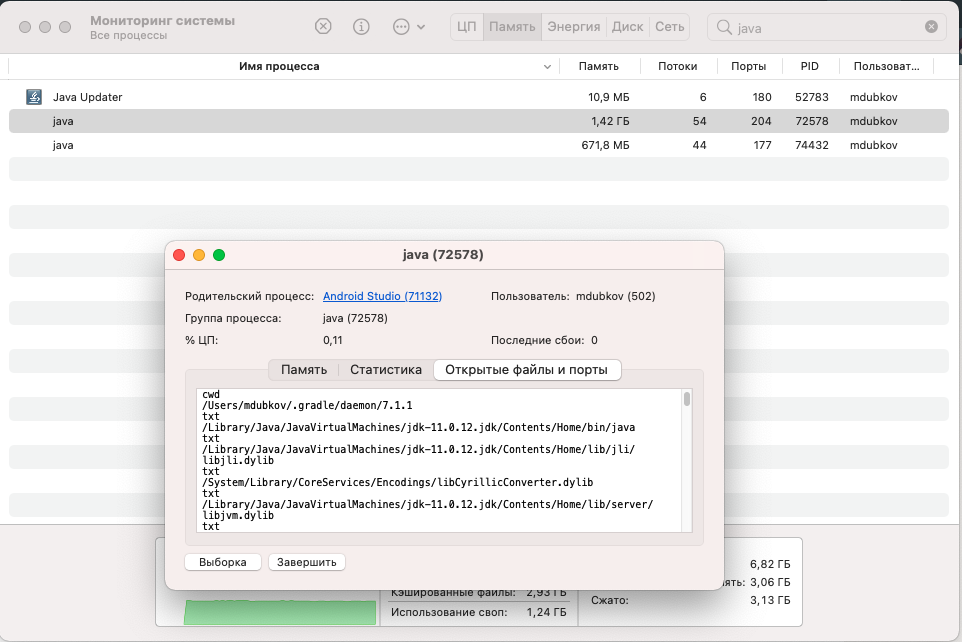Viewport: 962px width, 642px height.
Task: Switch to the ЦП tab
Action: [467, 27]
